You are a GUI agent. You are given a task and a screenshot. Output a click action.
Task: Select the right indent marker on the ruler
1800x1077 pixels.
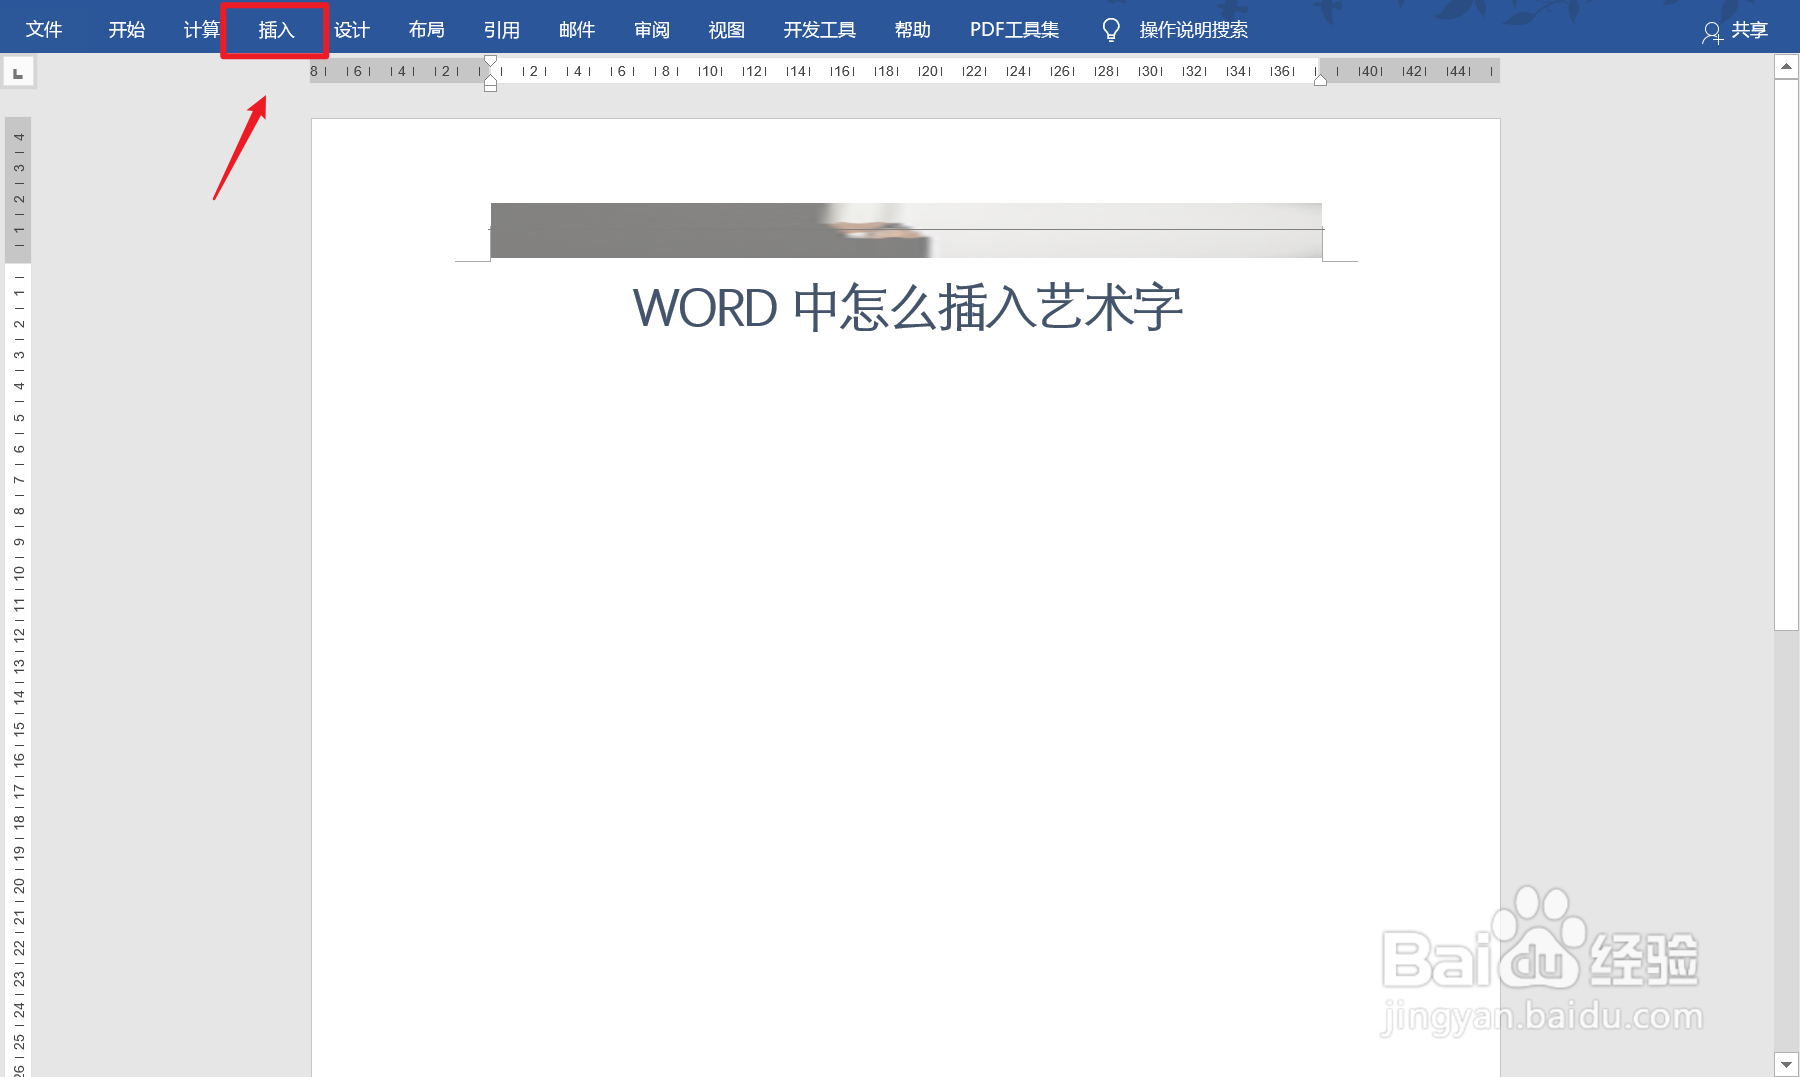pos(1321,78)
